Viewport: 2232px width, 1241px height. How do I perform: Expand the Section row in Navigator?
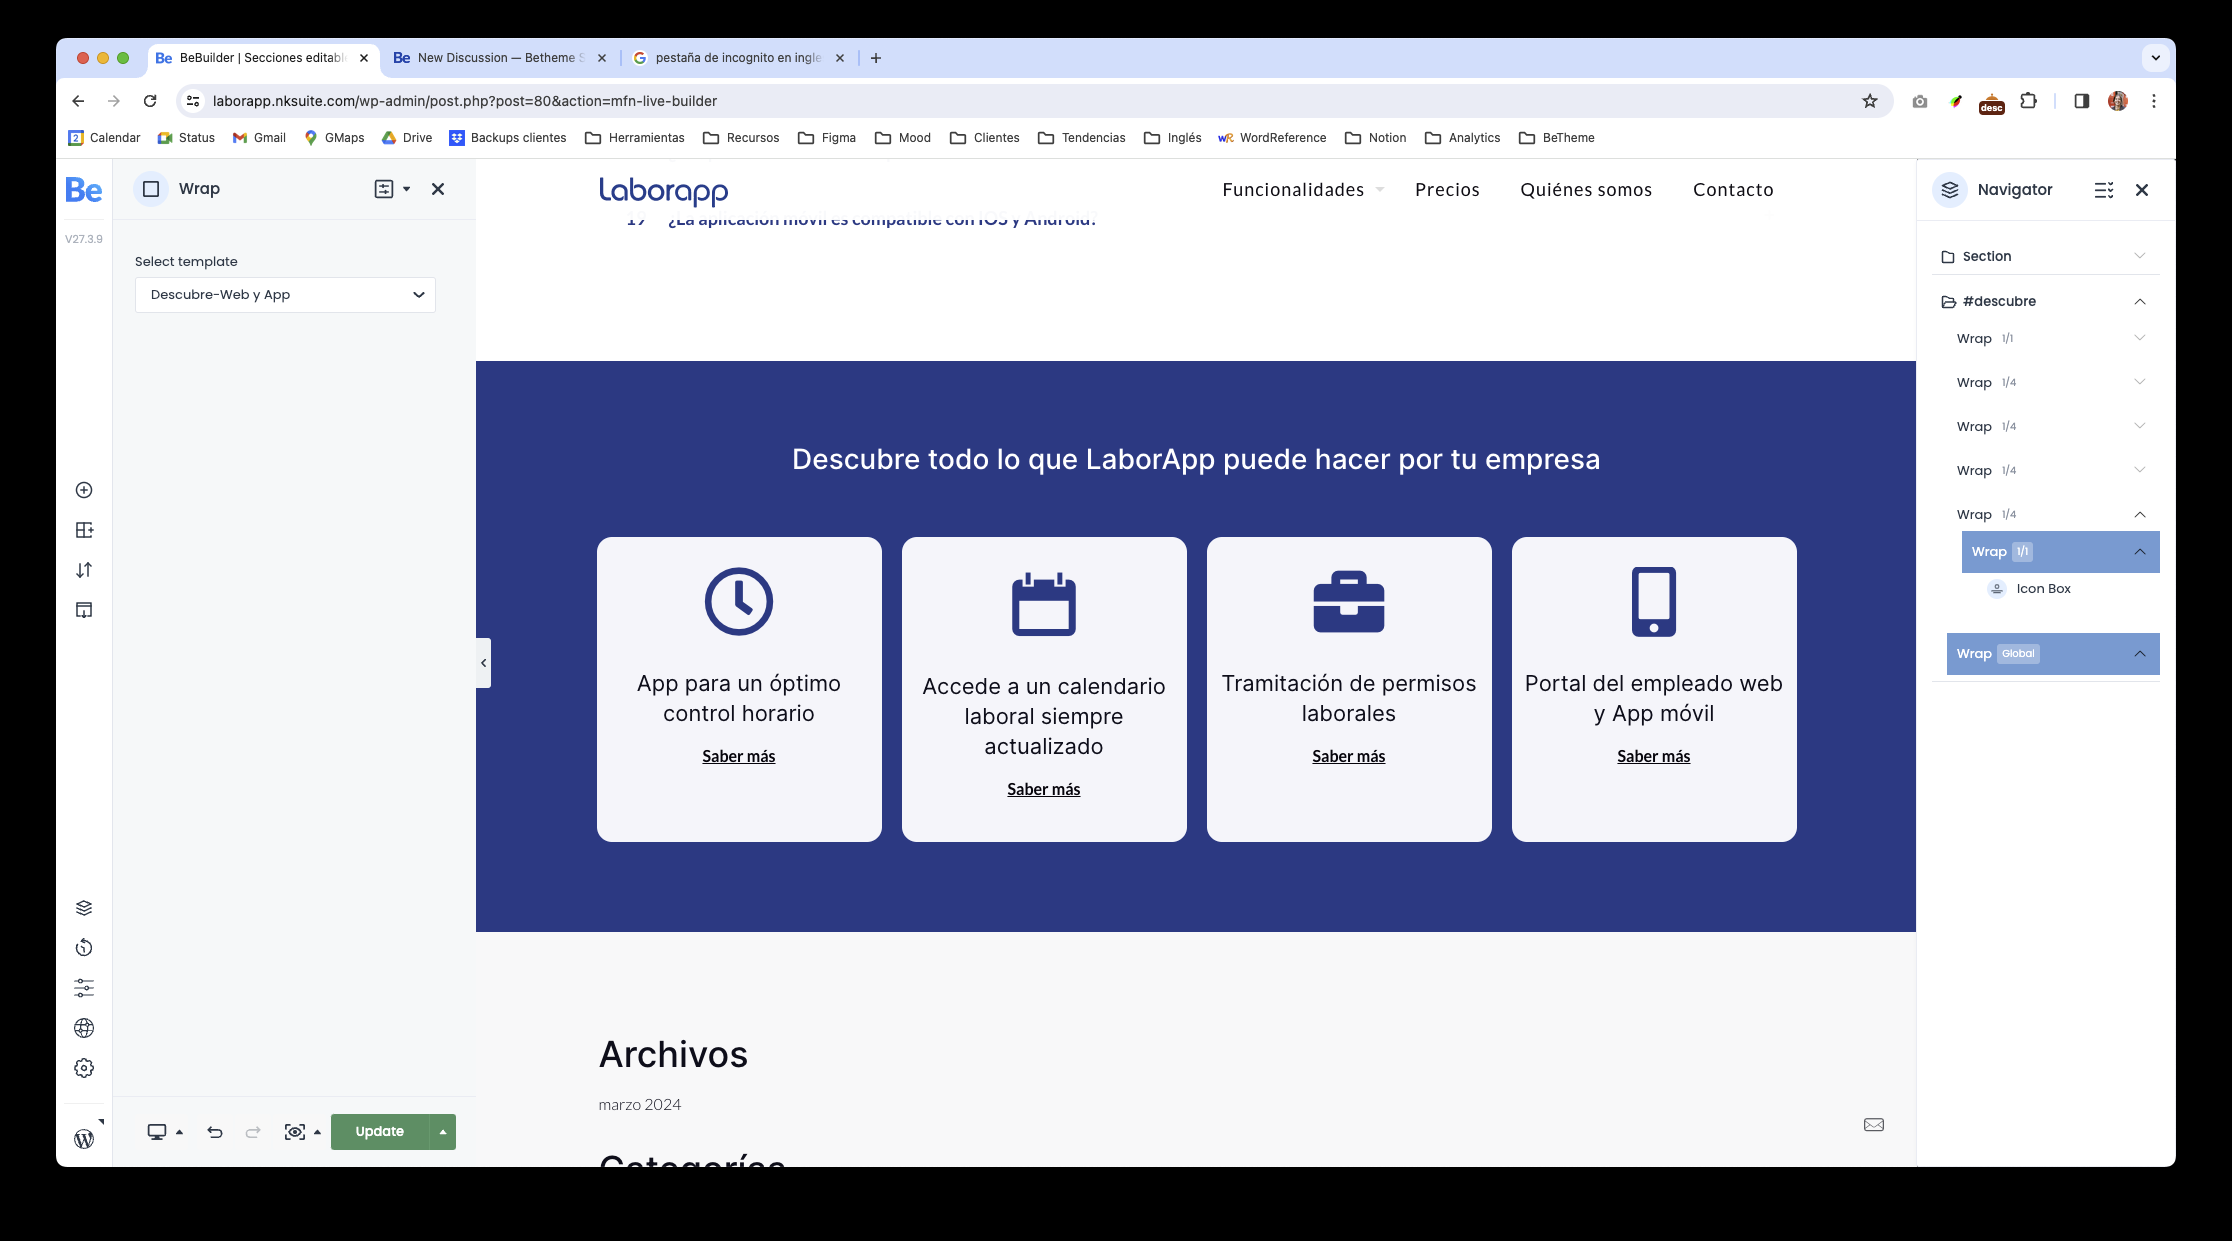2140,256
